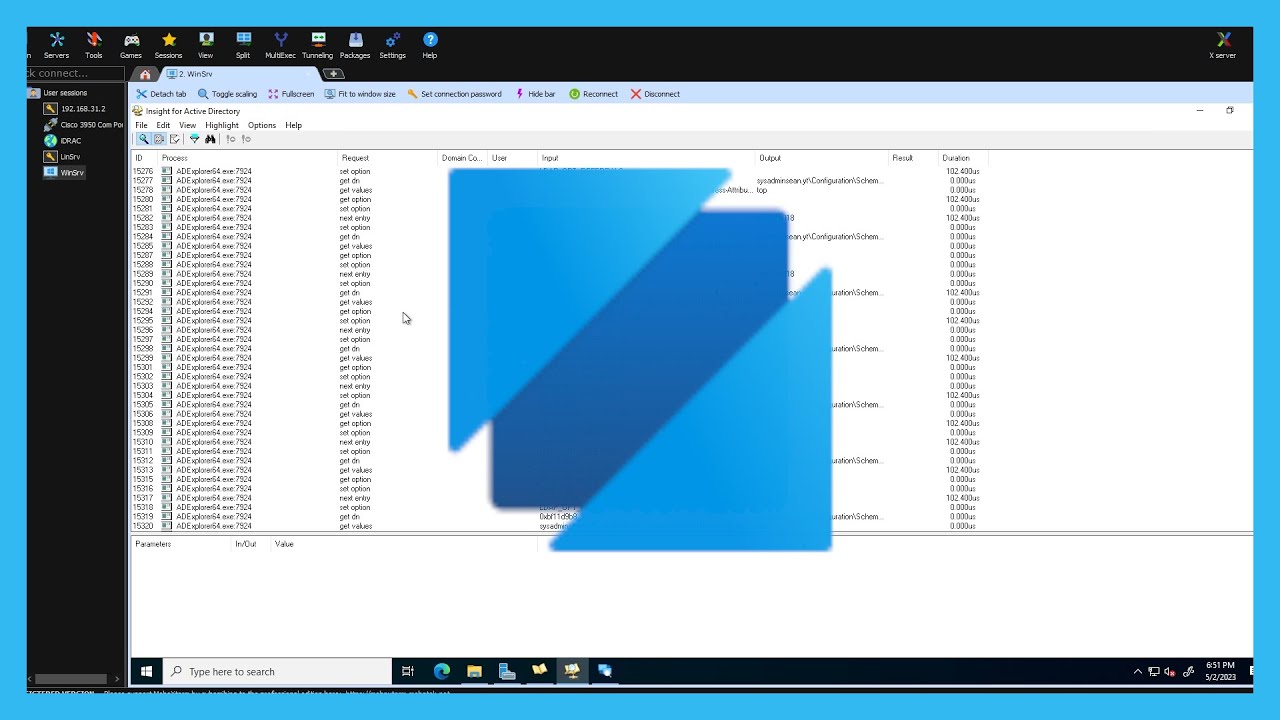The image size is (1280, 720).
Task: Open the Options menu
Action: click(x=262, y=125)
